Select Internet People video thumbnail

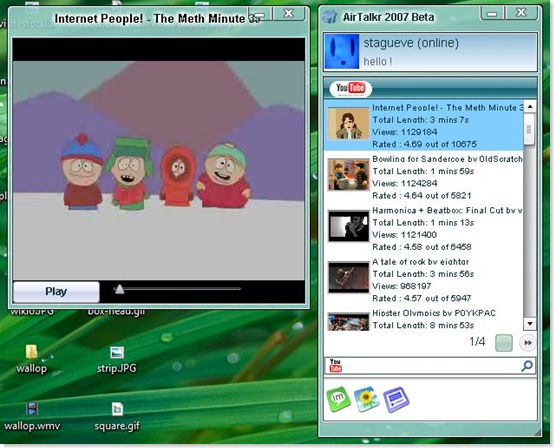point(348,123)
